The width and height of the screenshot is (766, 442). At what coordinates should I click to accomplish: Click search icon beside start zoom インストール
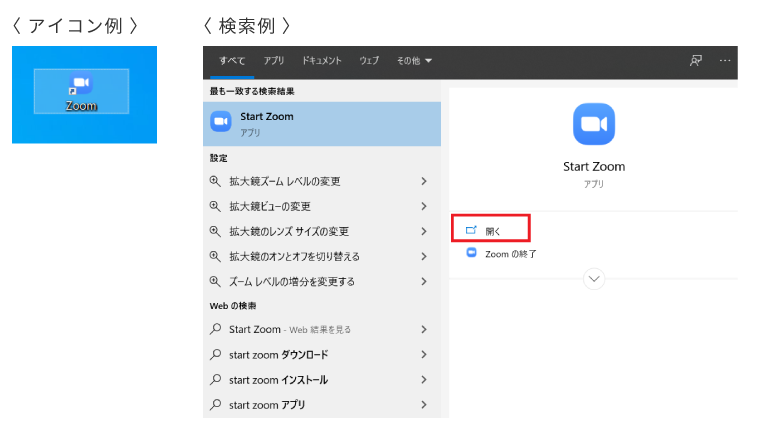[215, 379]
